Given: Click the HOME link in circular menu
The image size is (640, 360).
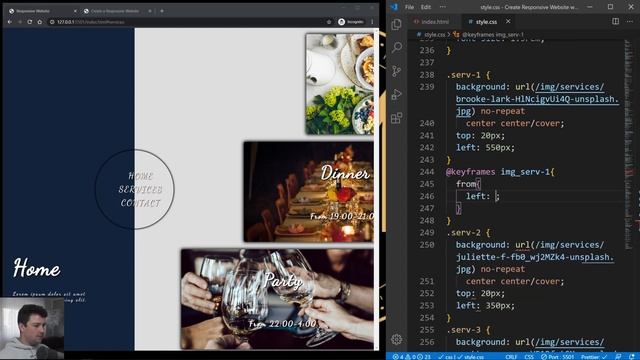Looking at the screenshot, I should (x=141, y=176).
